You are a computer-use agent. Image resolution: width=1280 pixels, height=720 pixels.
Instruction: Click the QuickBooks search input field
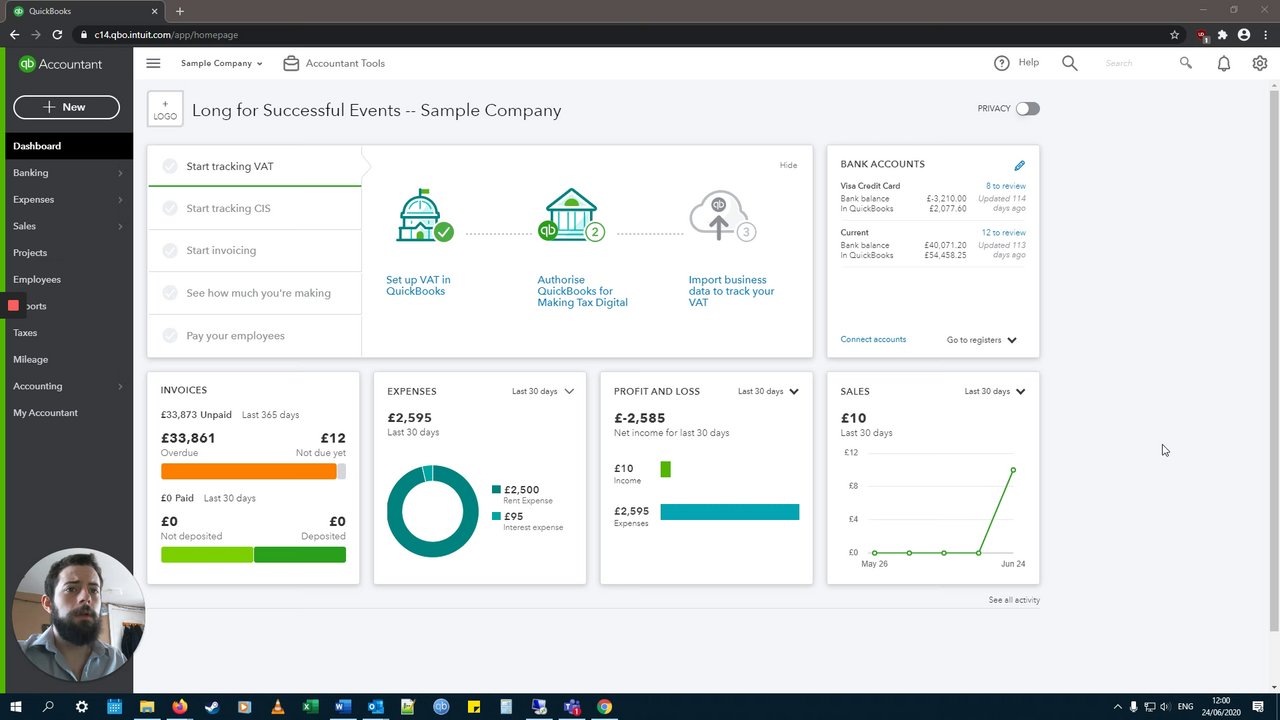1140,63
